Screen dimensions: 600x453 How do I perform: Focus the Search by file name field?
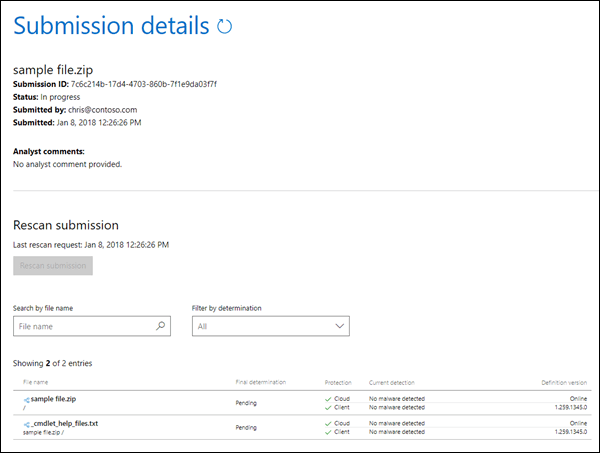click(85, 326)
